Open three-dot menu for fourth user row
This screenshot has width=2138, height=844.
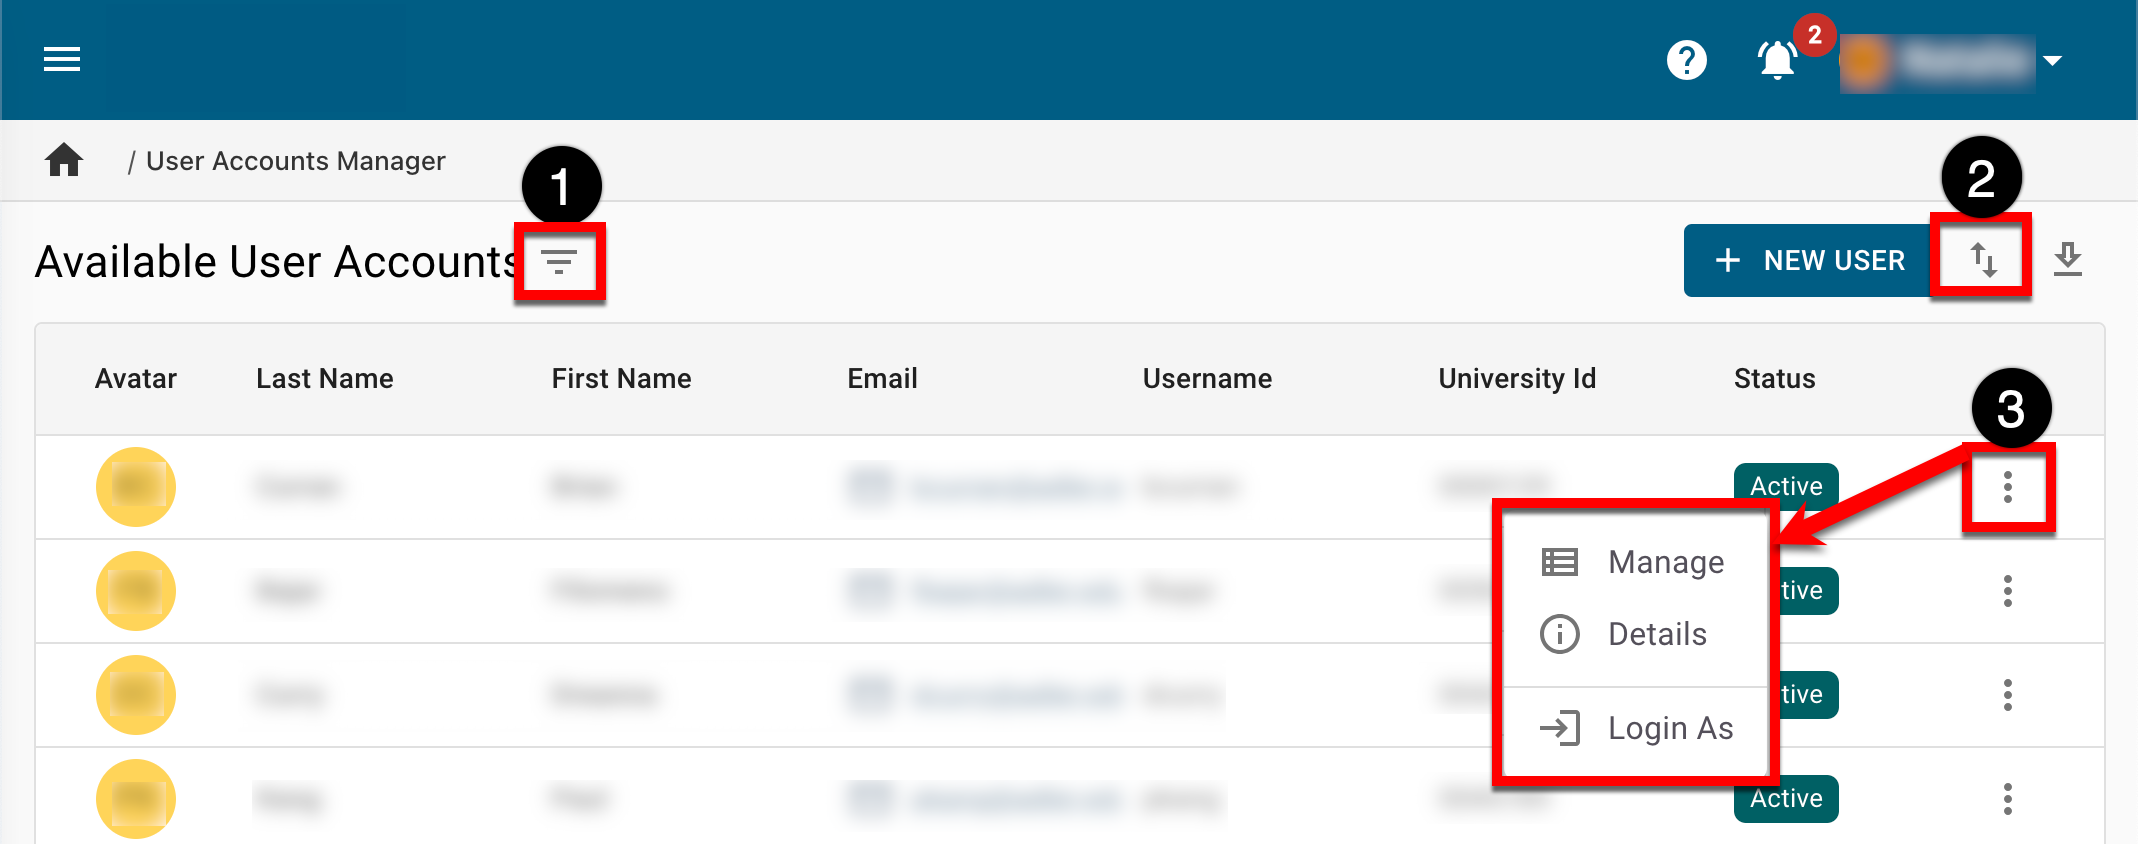click(2007, 799)
